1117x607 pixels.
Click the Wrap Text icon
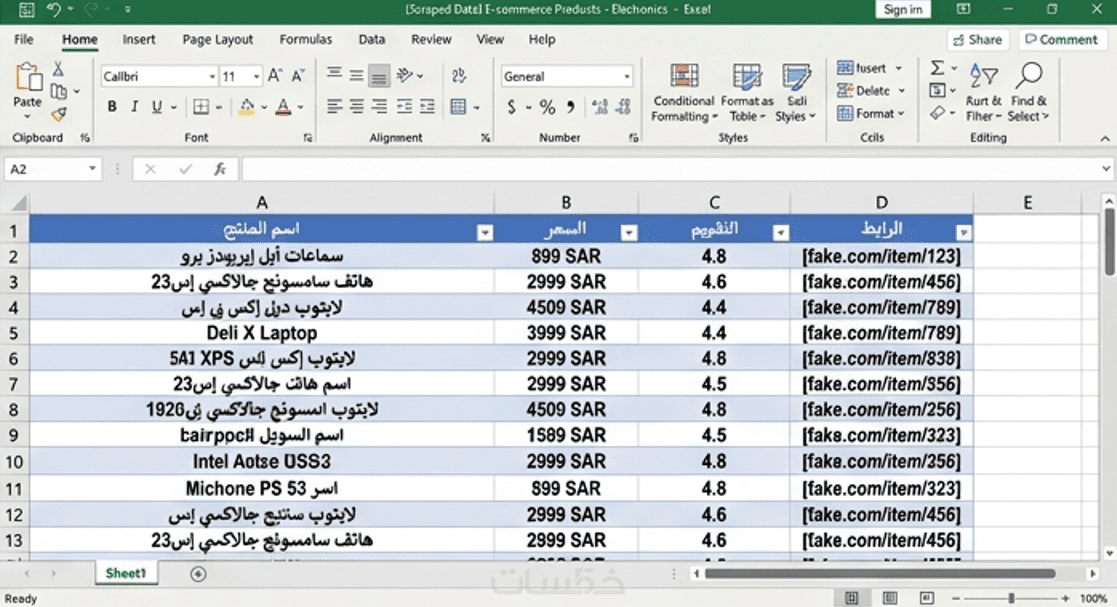point(459,75)
